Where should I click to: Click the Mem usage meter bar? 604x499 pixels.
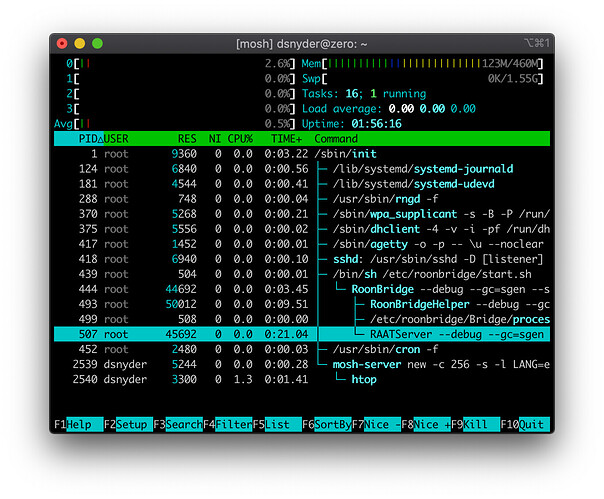(422, 63)
